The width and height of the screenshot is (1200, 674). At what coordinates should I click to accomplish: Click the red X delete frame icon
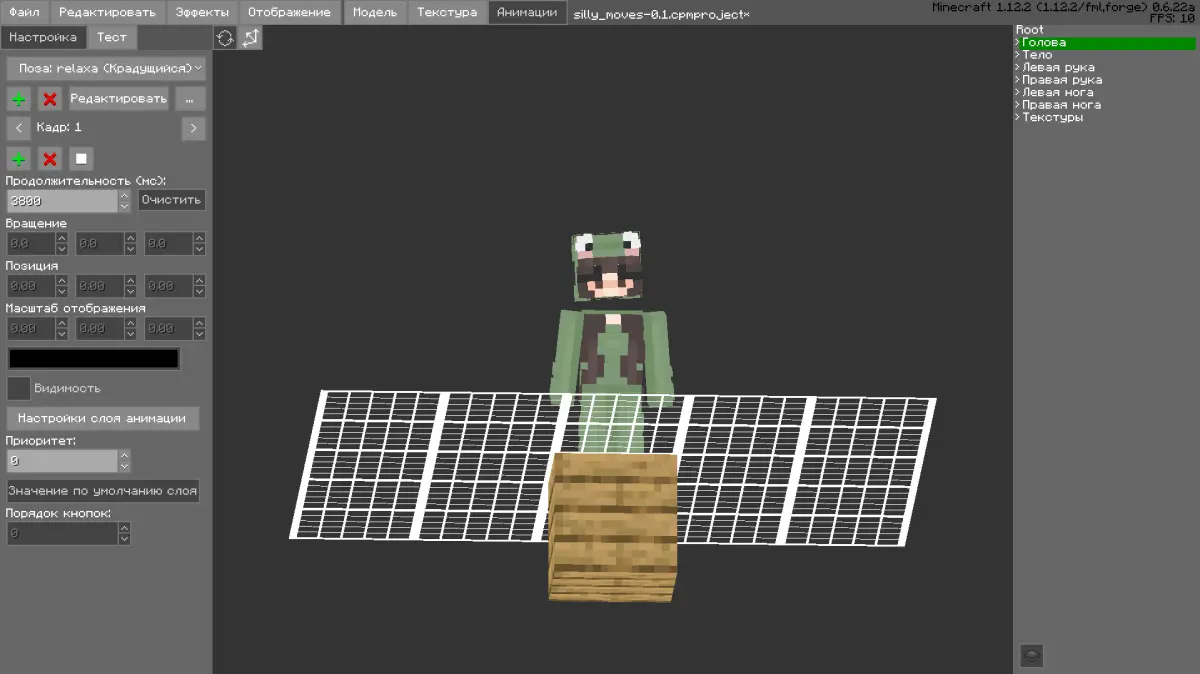pos(49,159)
